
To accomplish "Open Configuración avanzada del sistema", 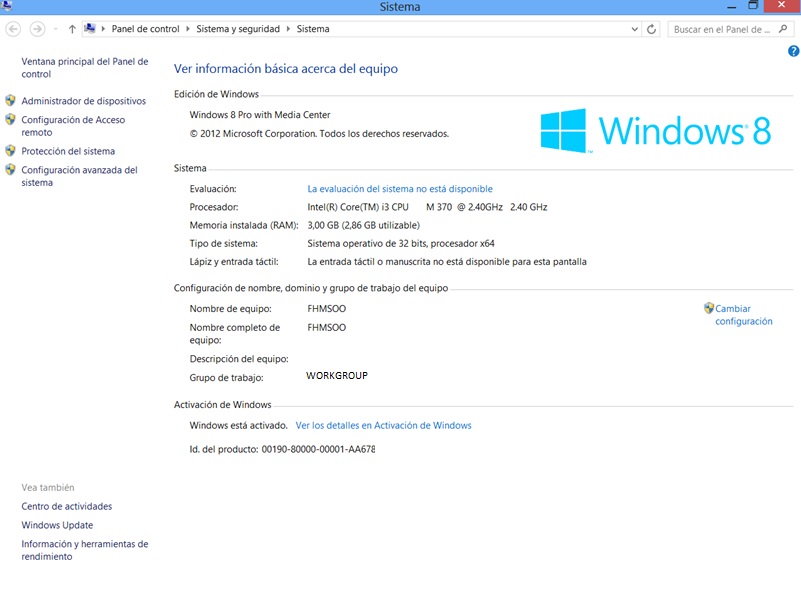I will click(79, 176).
